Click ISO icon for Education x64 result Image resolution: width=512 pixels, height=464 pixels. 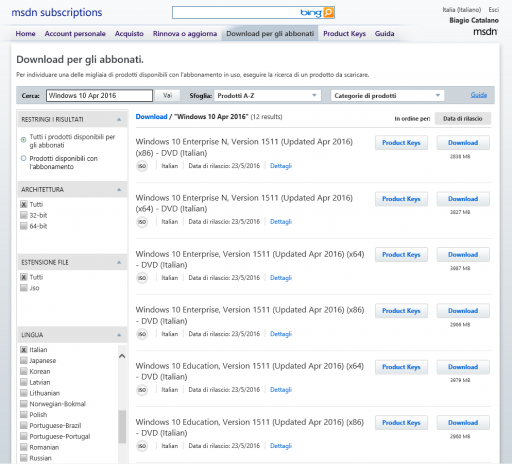142,390
